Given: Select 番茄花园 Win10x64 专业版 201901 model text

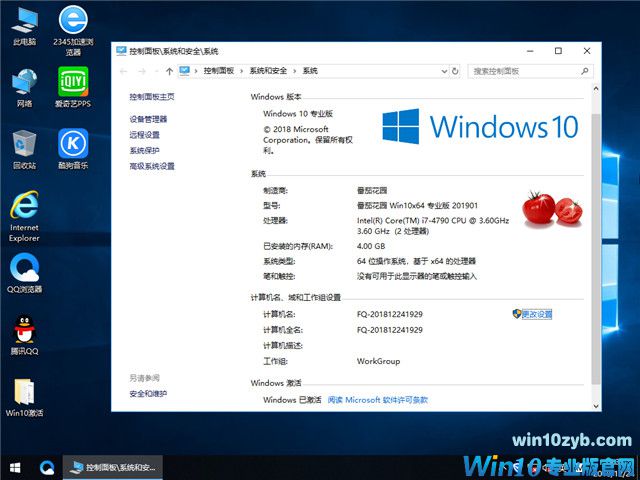Looking at the screenshot, I should pyautogui.click(x=417, y=205).
